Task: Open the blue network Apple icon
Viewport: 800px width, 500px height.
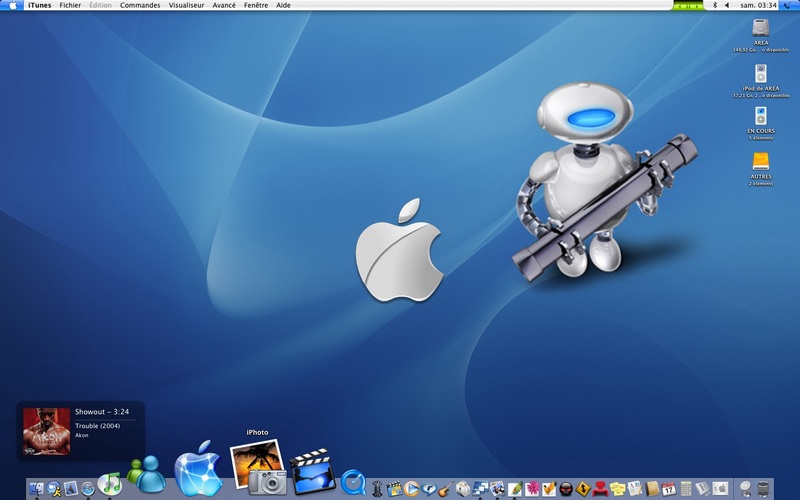Action: tap(198, 468)
